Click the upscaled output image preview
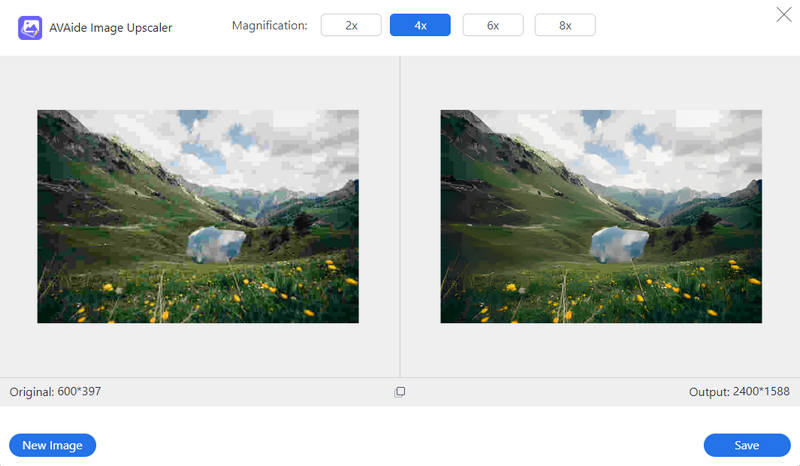Image resolution: width=800 pixels, height=466 pixels. (601, 216)
